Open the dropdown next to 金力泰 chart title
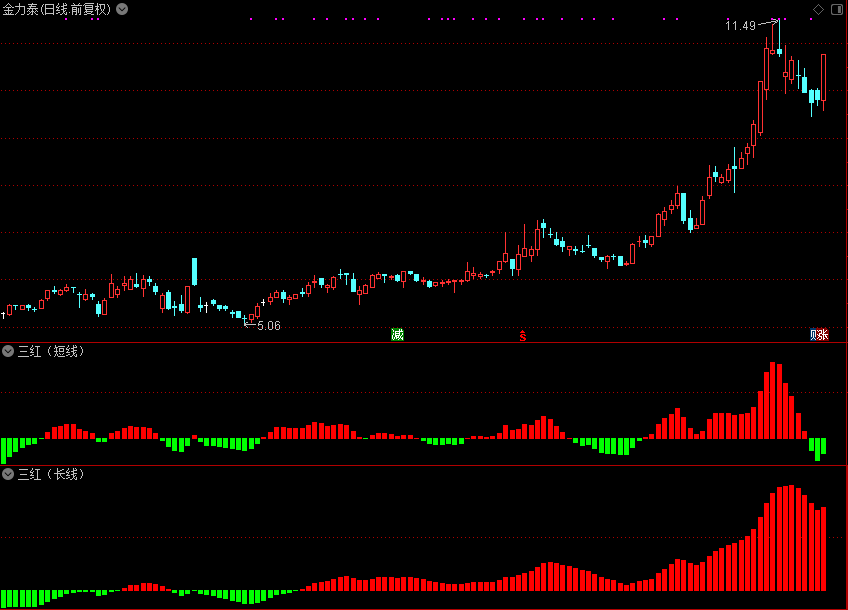The image size is (848, 610). click(x=122, y=9)
